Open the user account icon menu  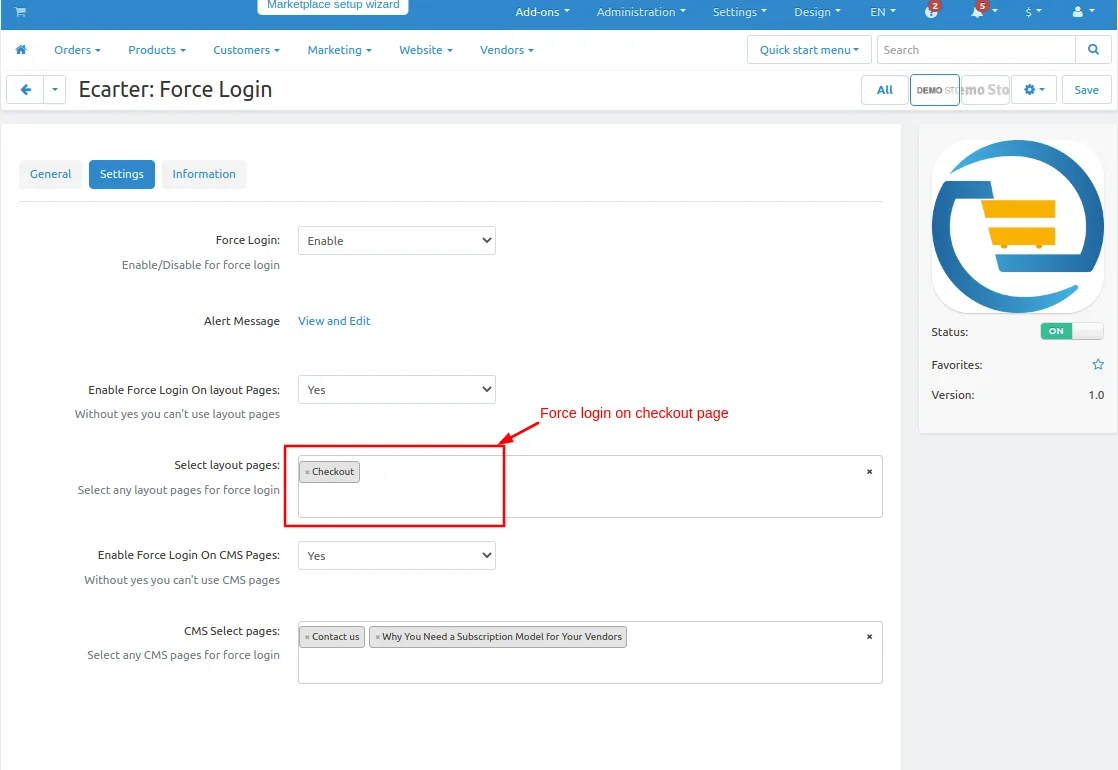point(1077,11)
